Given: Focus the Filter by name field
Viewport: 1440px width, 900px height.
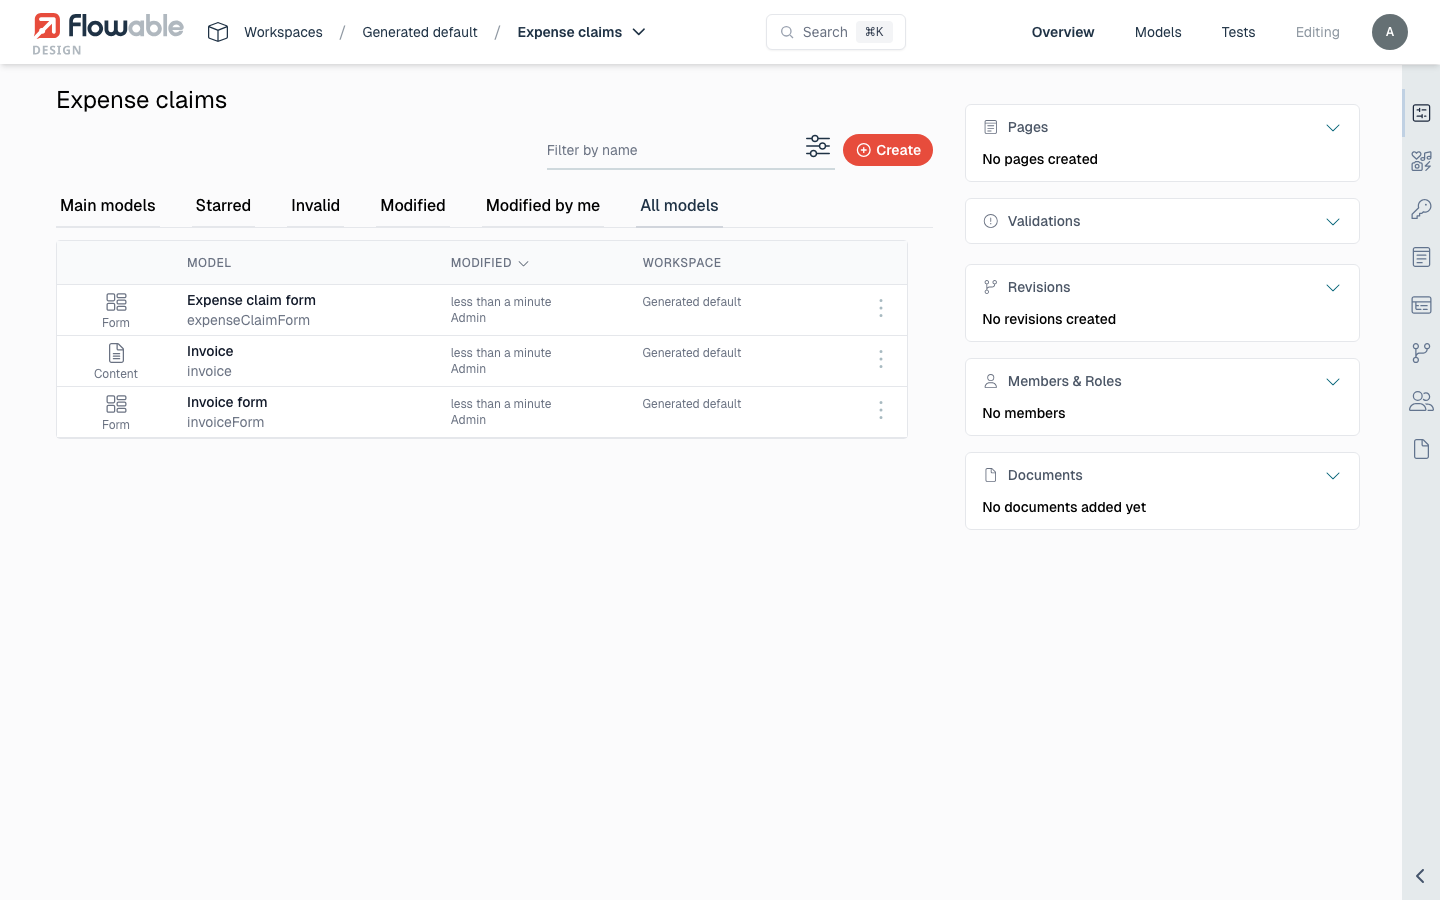Looking at the screenshot, I should [670, 150].
